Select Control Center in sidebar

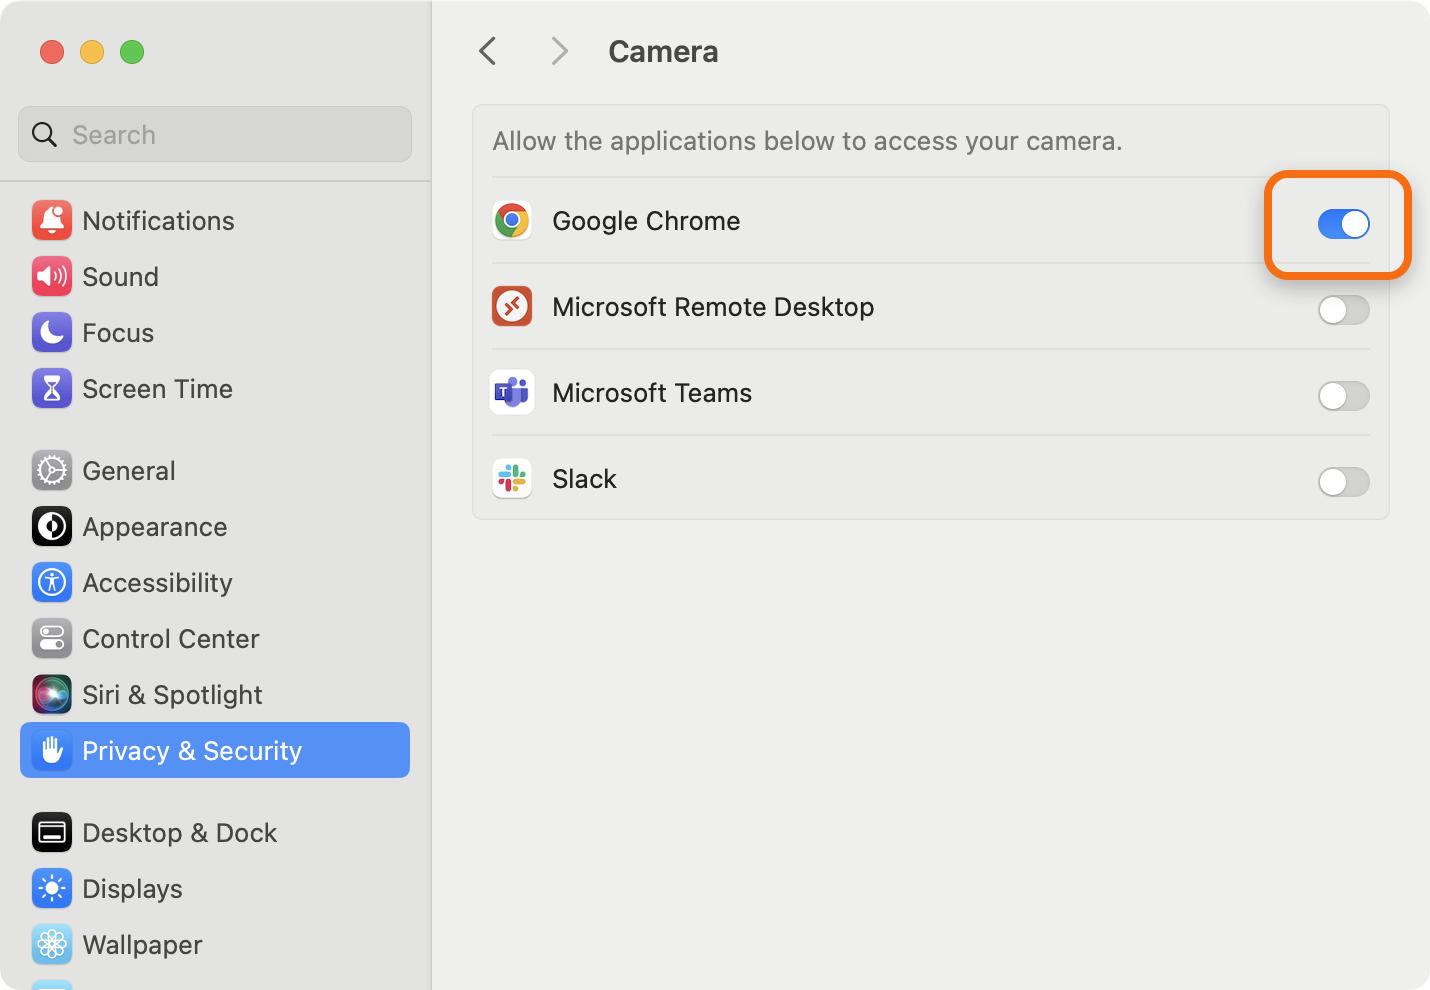click(215, 639)
